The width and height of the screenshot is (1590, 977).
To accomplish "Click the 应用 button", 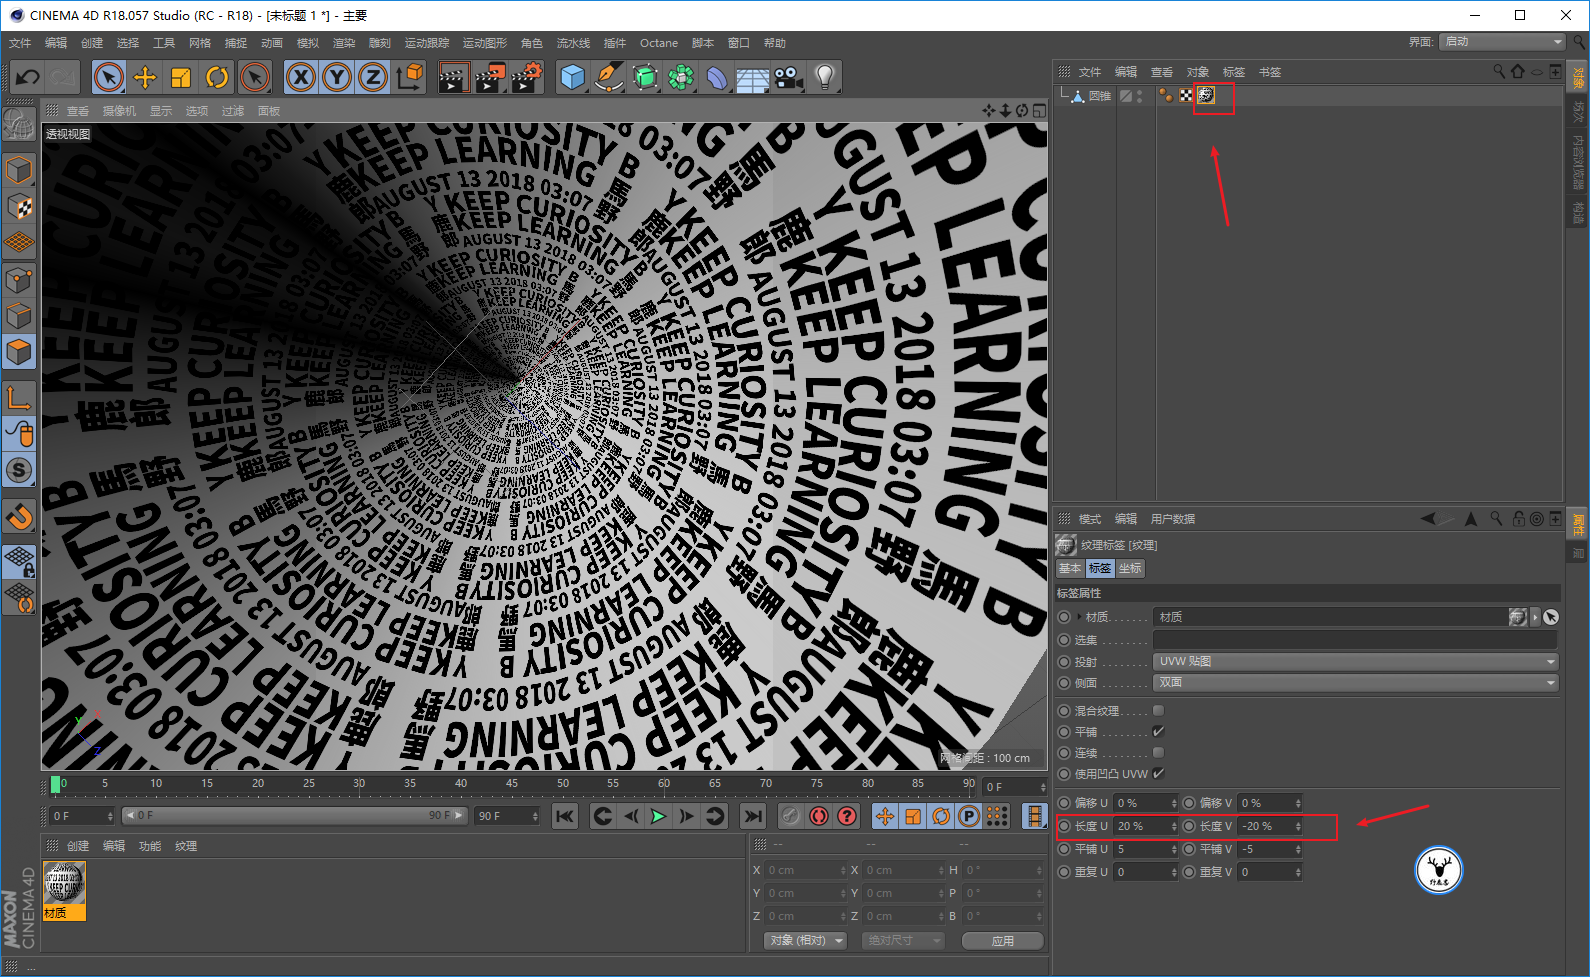I will 1002,941.
